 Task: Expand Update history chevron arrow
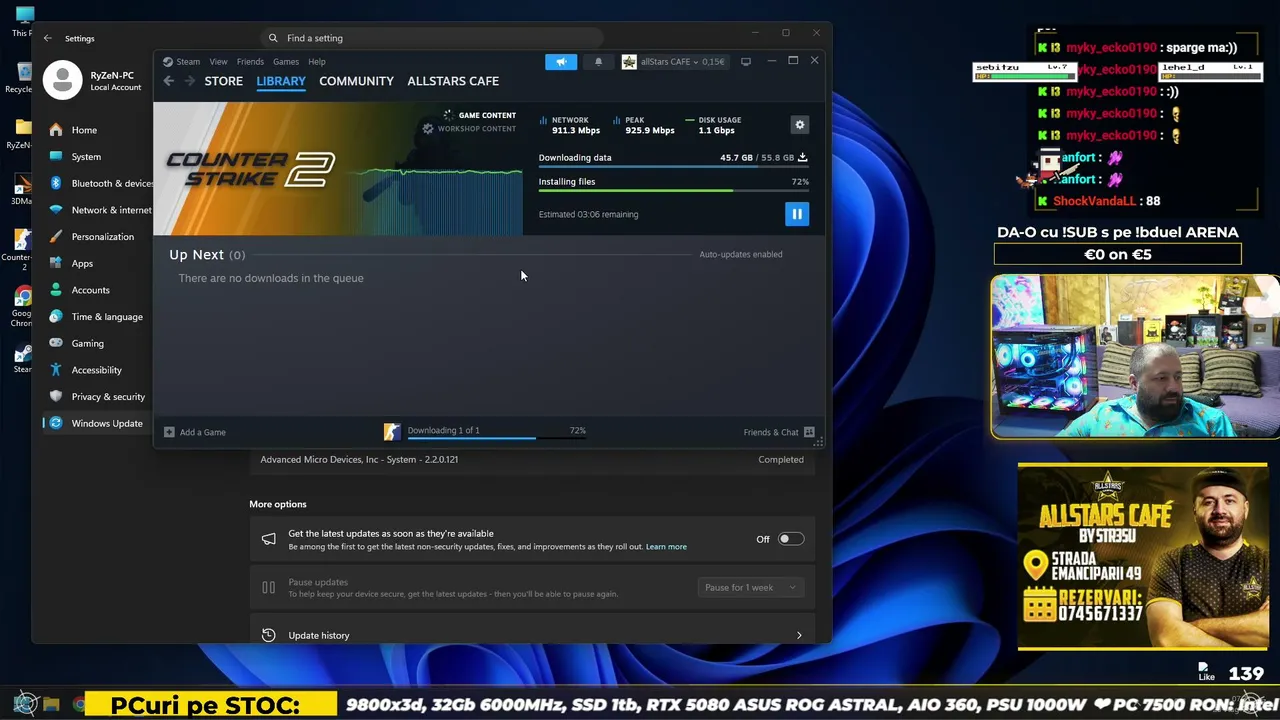click(799, 635)
